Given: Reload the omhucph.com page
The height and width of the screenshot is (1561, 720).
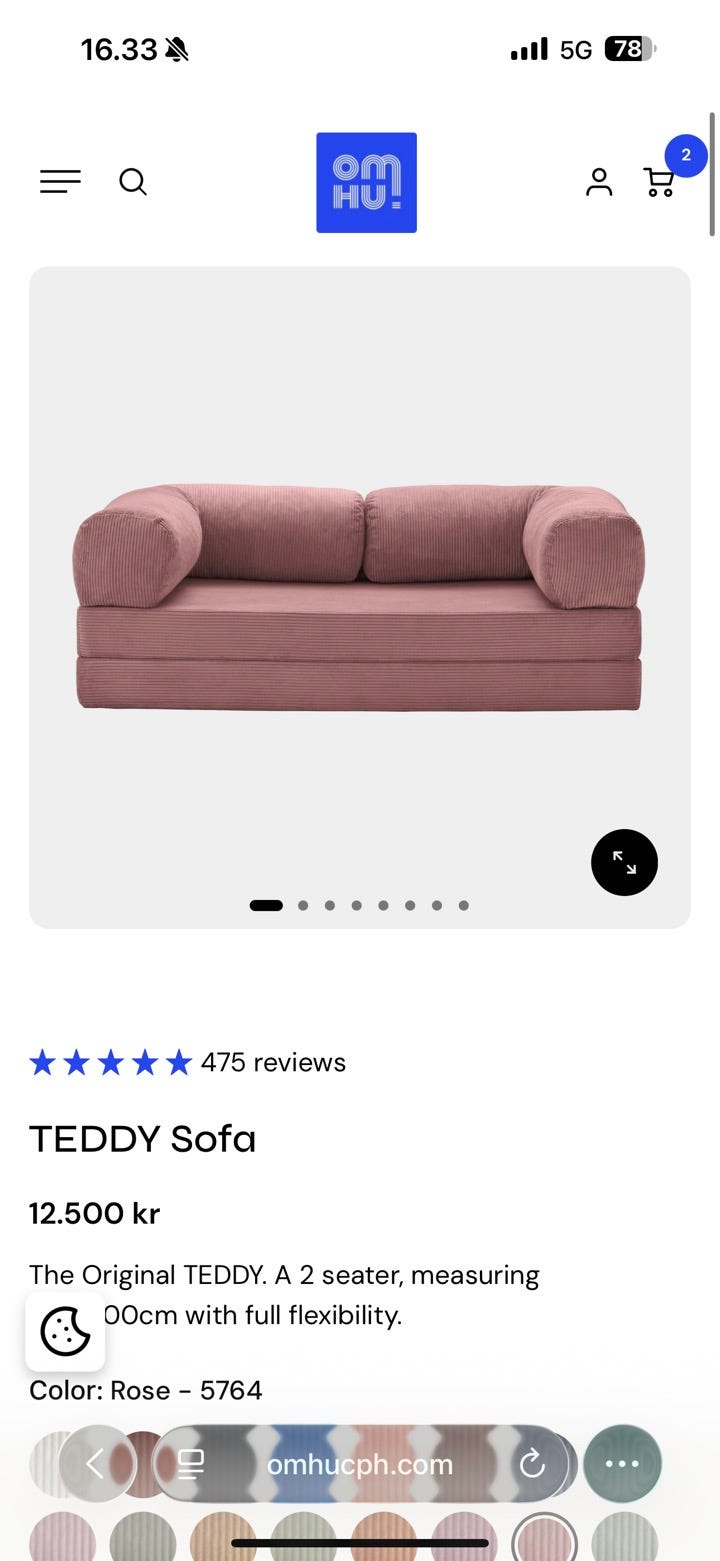Looking at the screenshot, I should coord(532,1465).
